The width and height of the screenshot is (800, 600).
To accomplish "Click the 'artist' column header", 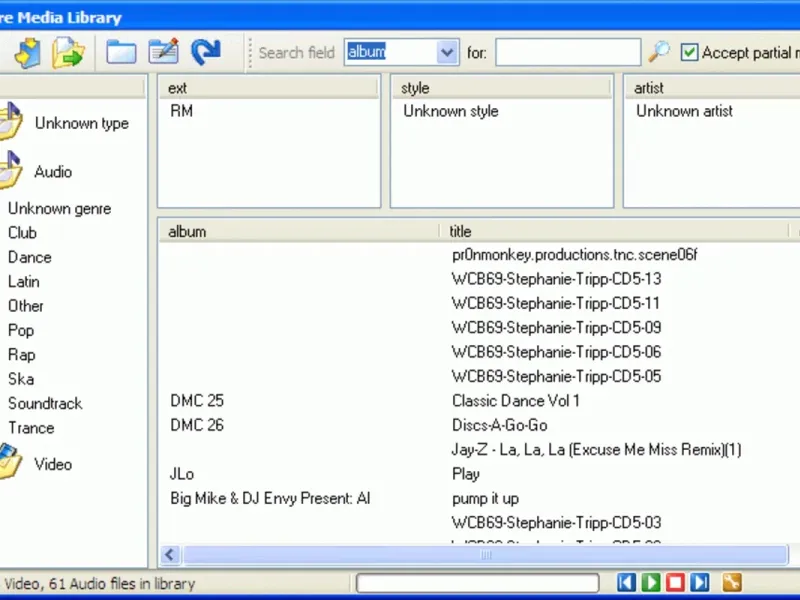I will pyautogui.click(x=712, y=88).
